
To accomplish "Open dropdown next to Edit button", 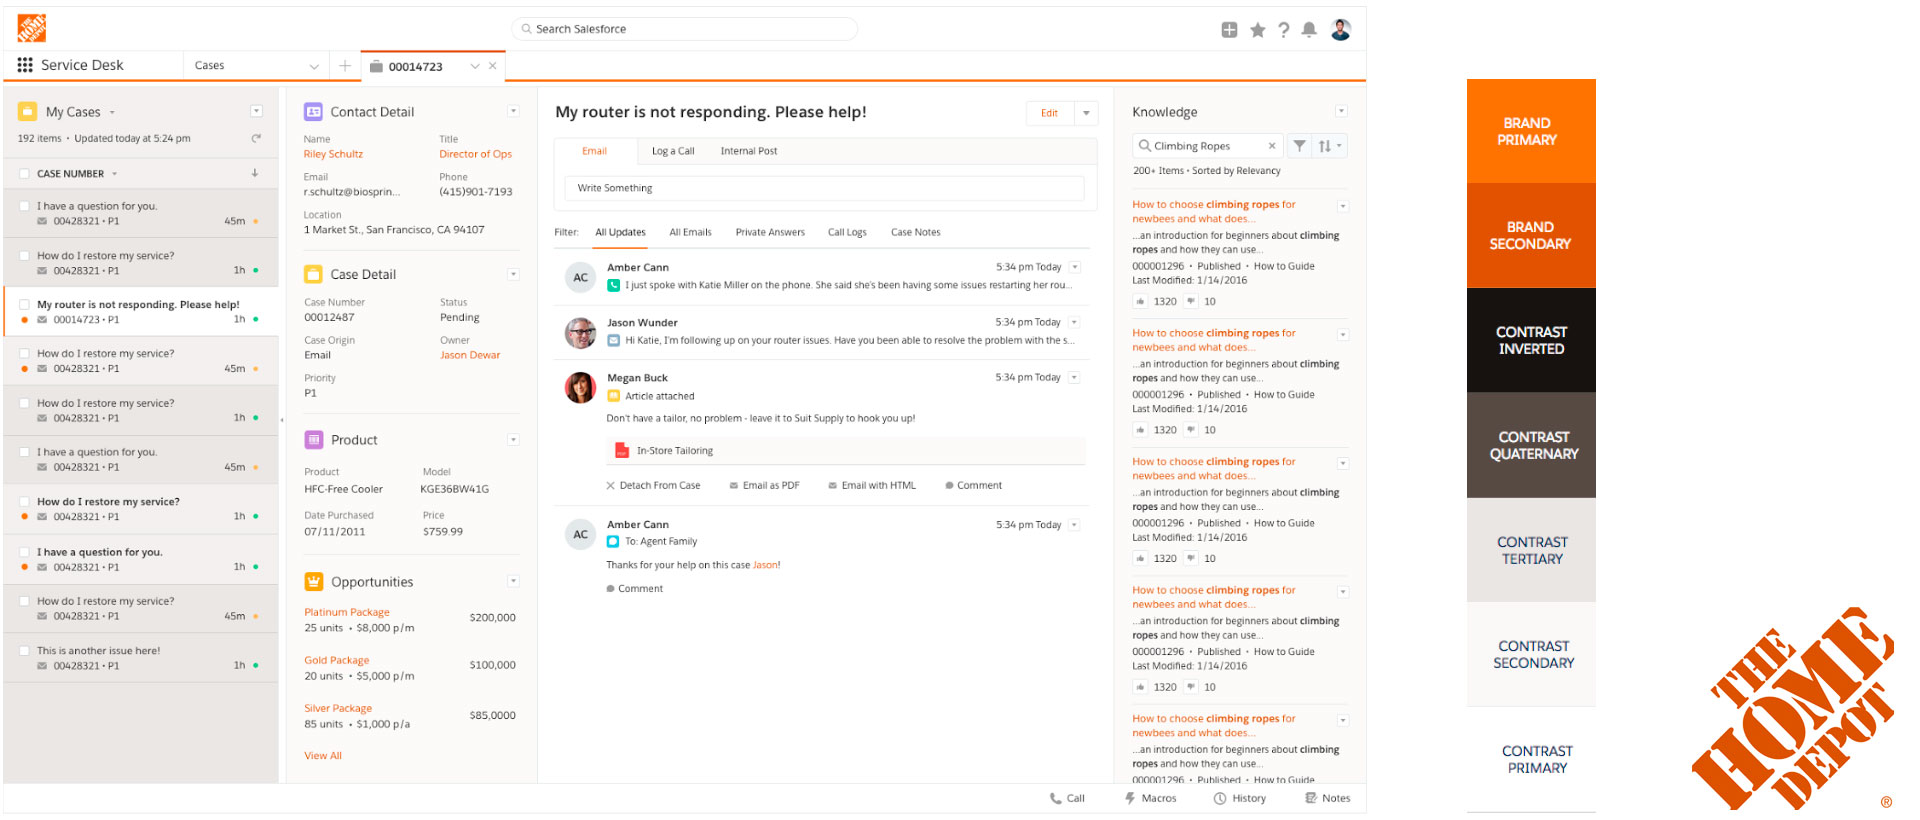I will pos(1086,113).
